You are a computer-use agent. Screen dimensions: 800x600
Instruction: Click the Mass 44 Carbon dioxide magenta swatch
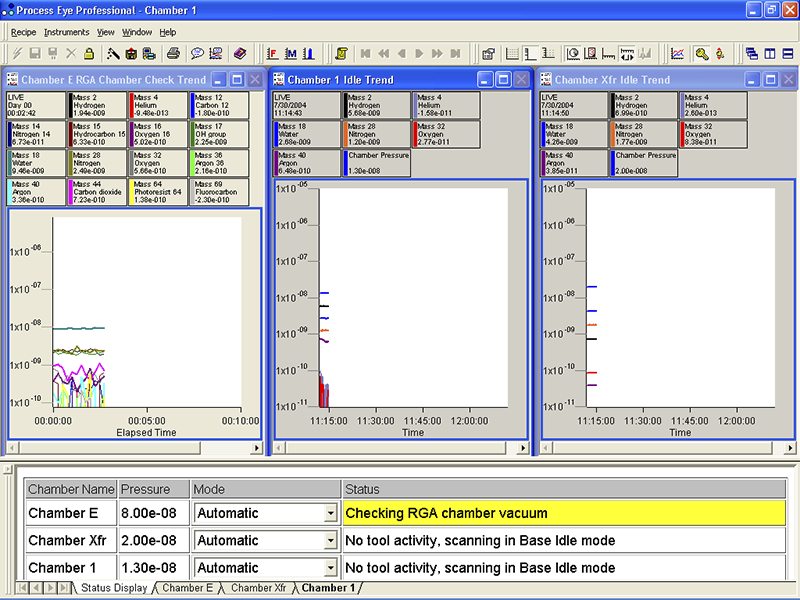[x=70, y=192]
